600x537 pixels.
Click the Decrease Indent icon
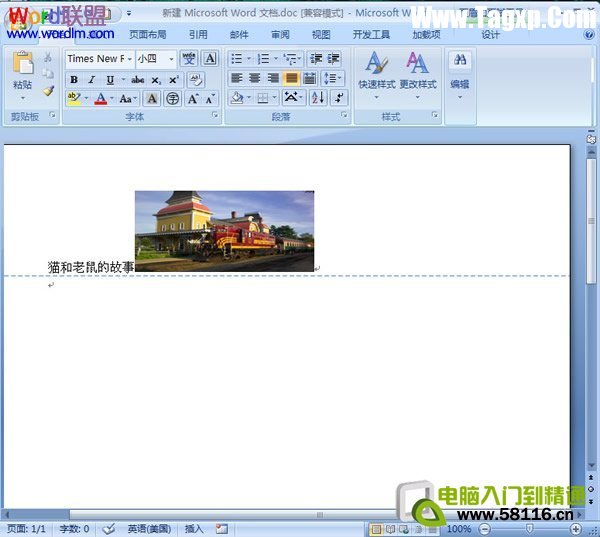coord(316,59)
